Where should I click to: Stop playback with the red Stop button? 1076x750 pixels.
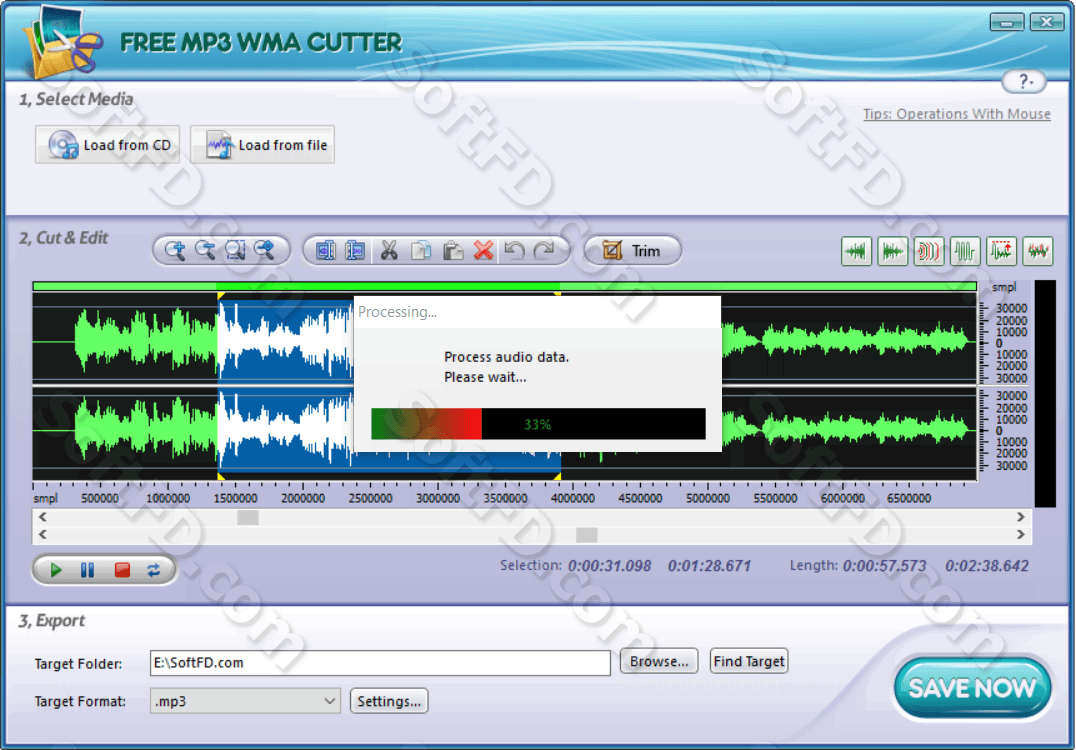point(122,570)
